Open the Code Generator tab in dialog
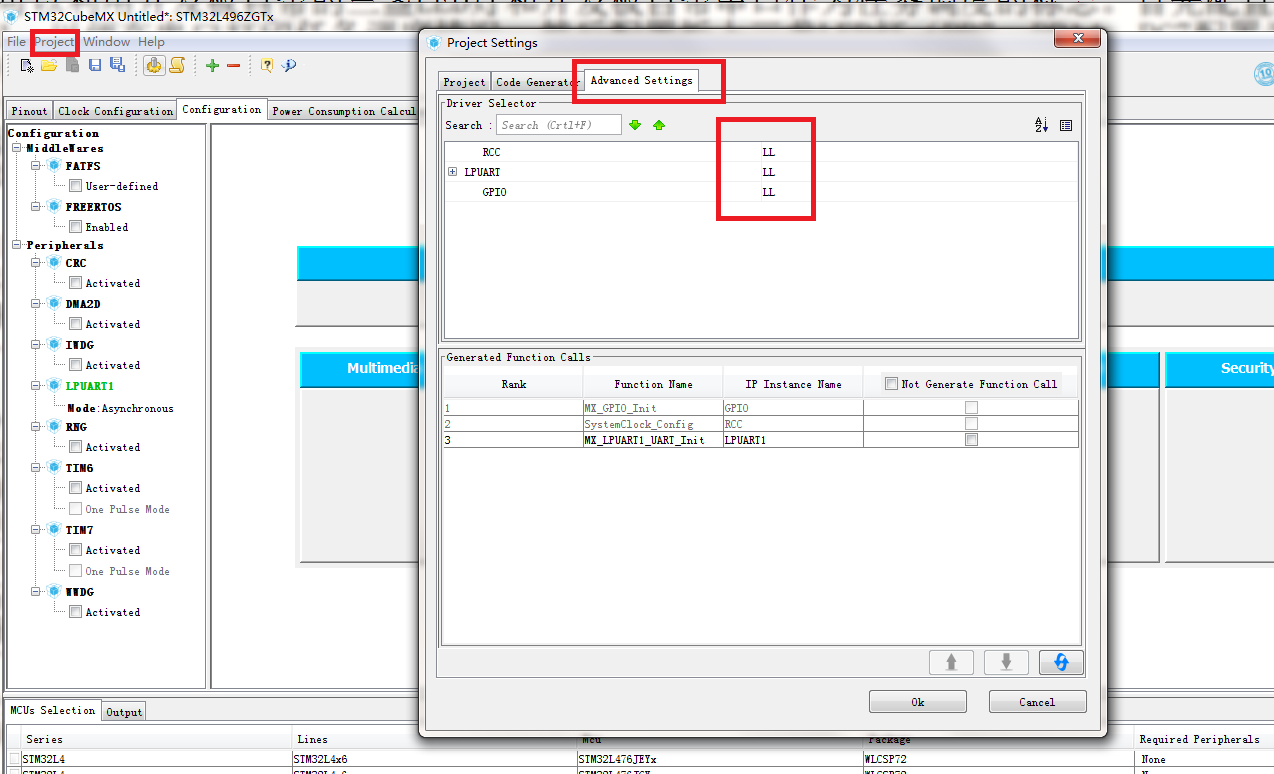Viewport: 1274px width, 774px height. [x=535, y=82]
